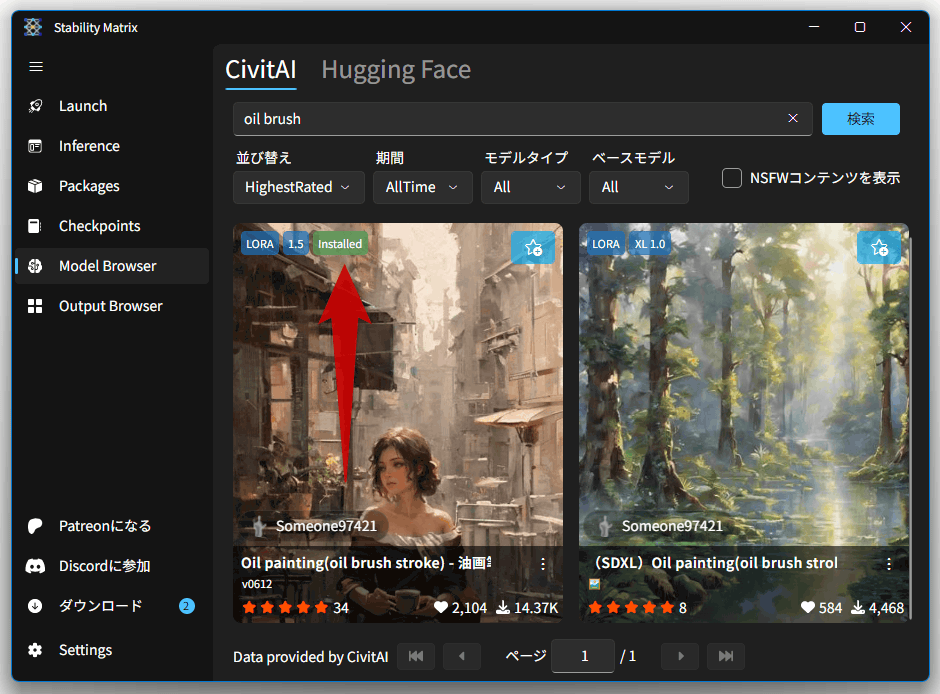Viewport: 940px width, 694px height.
Task: Open the HighestRated sort dropdown
Action: pos(299,188)
